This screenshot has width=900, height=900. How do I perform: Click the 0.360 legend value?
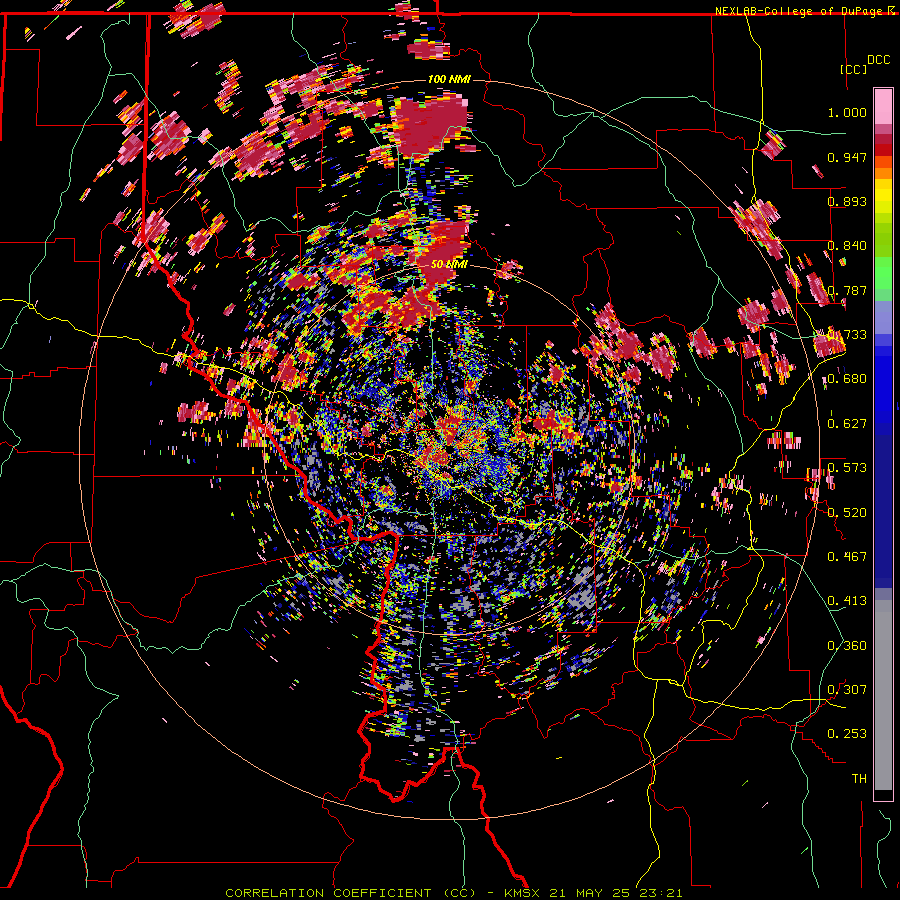[x=847, y=646]
